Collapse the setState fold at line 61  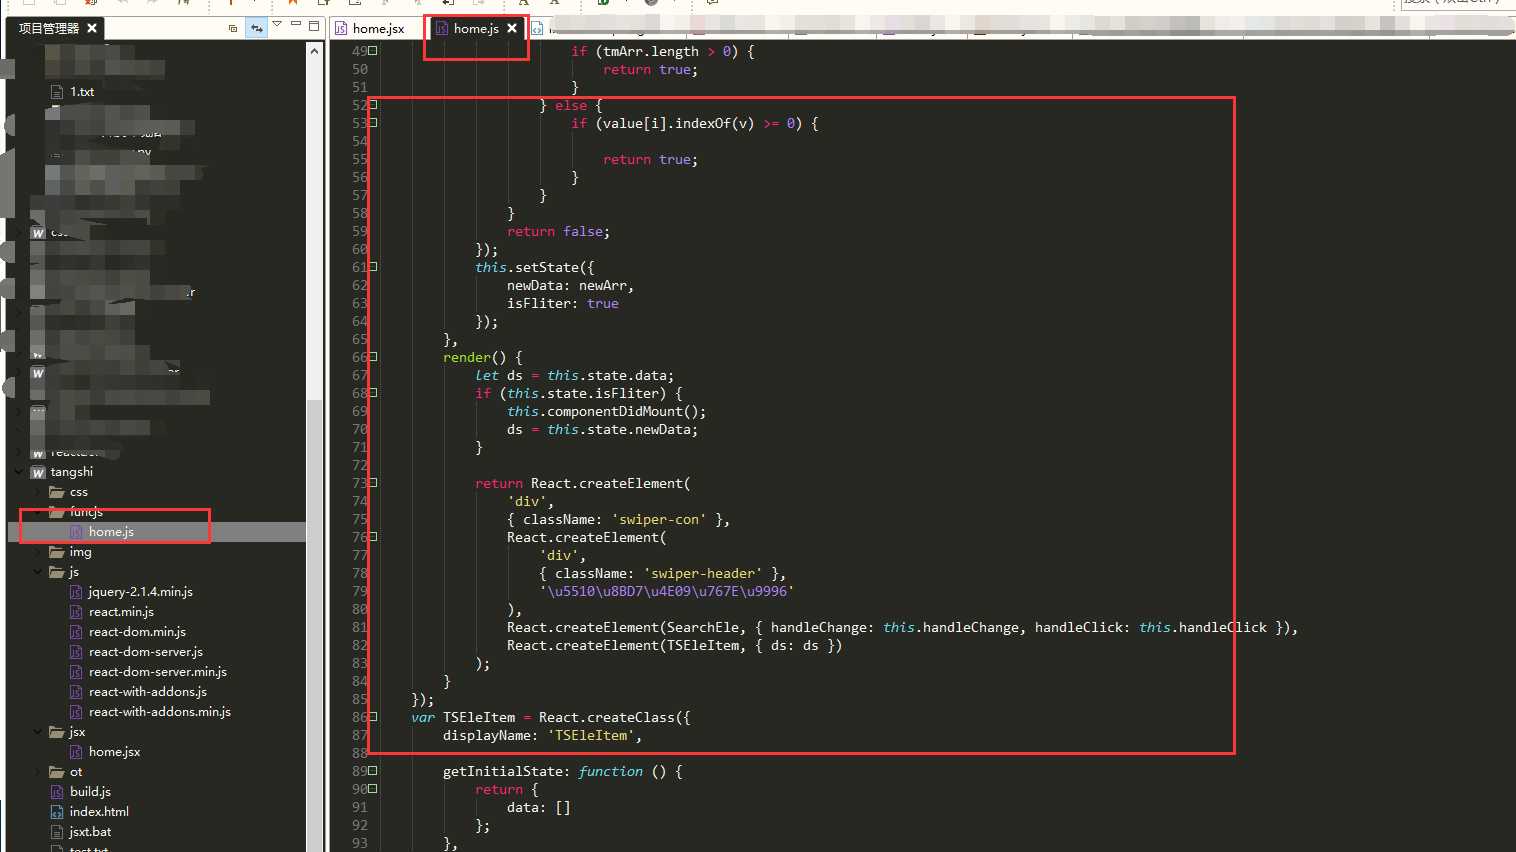(373, 266)
